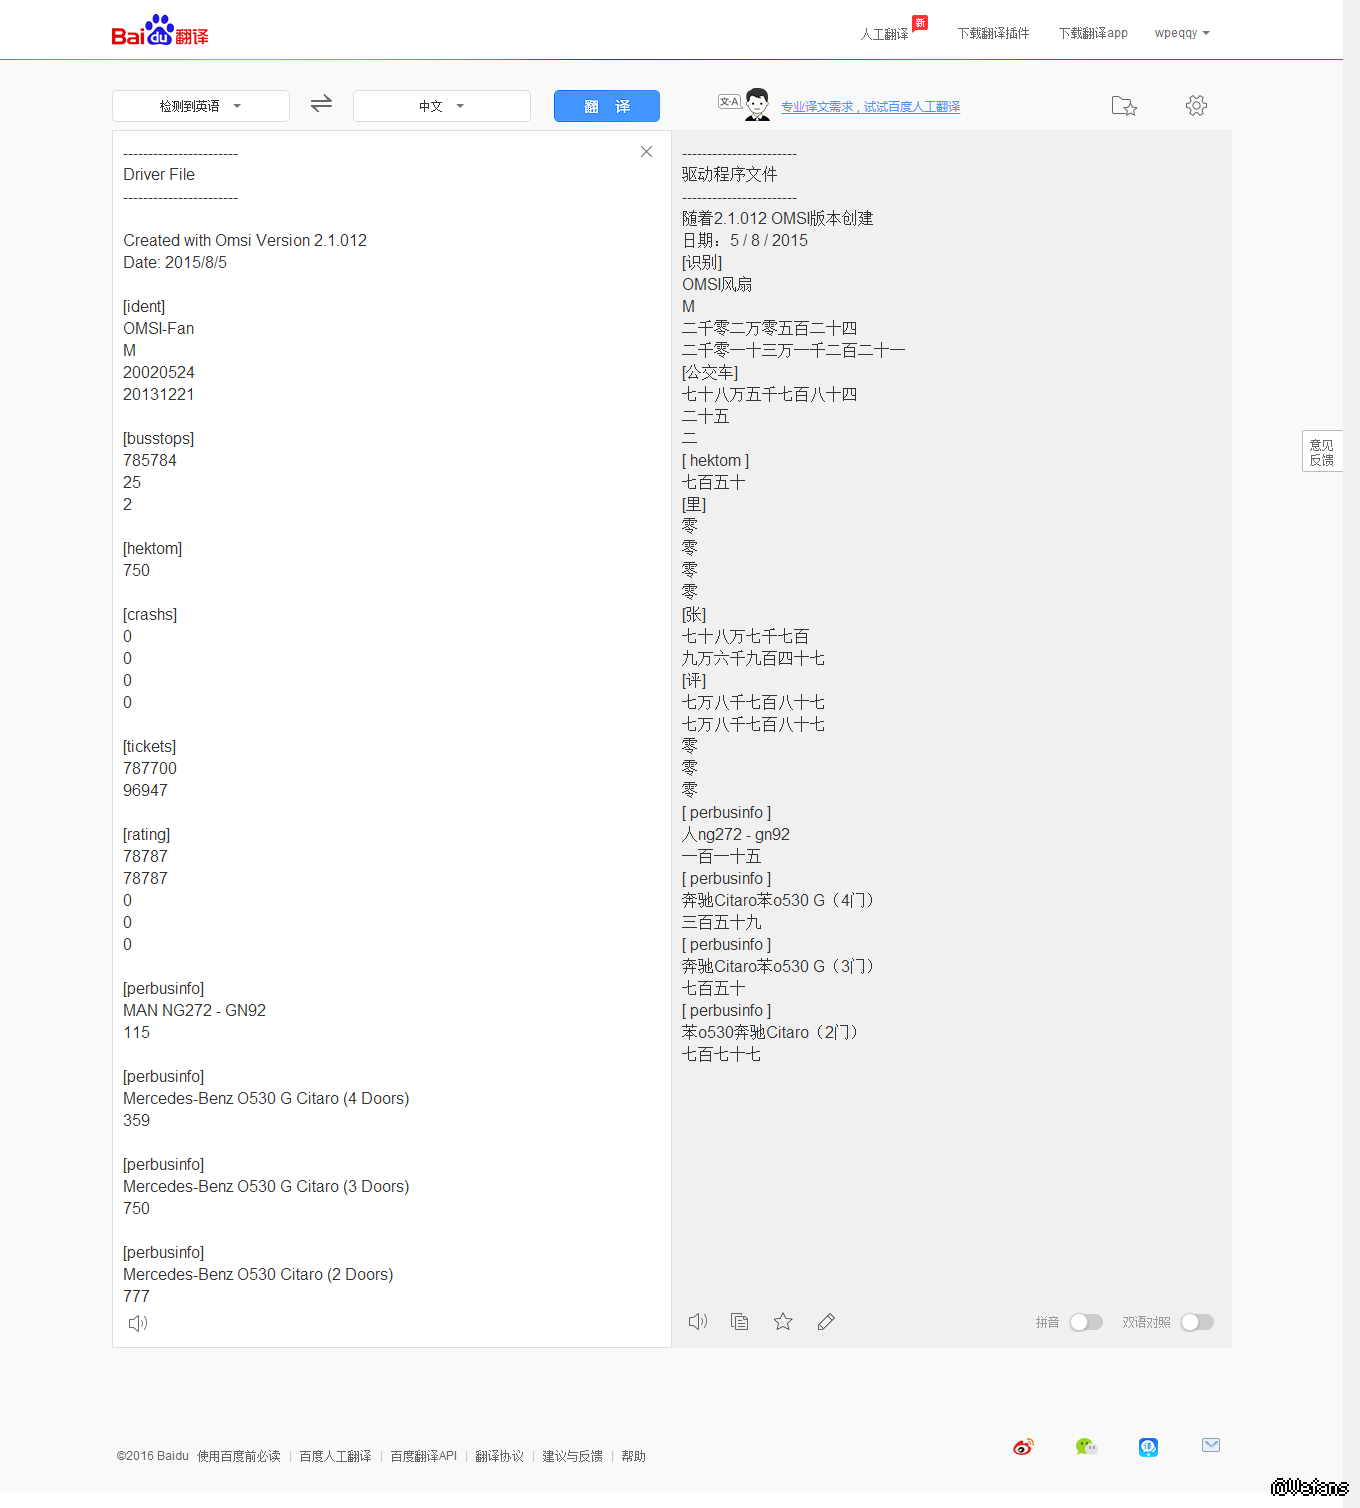Share via Weibo icon
The height and width of the screenshot is (1508, 1360).
(1023, 1447)
